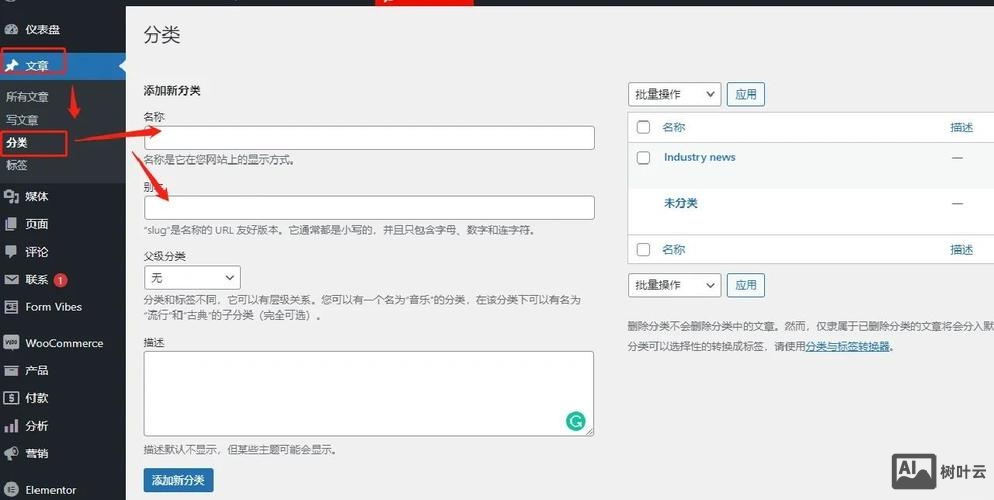994x500 pixels.
Task: Click the Marketing (营销) megaphone icon
Action: [x=11, y=453]
